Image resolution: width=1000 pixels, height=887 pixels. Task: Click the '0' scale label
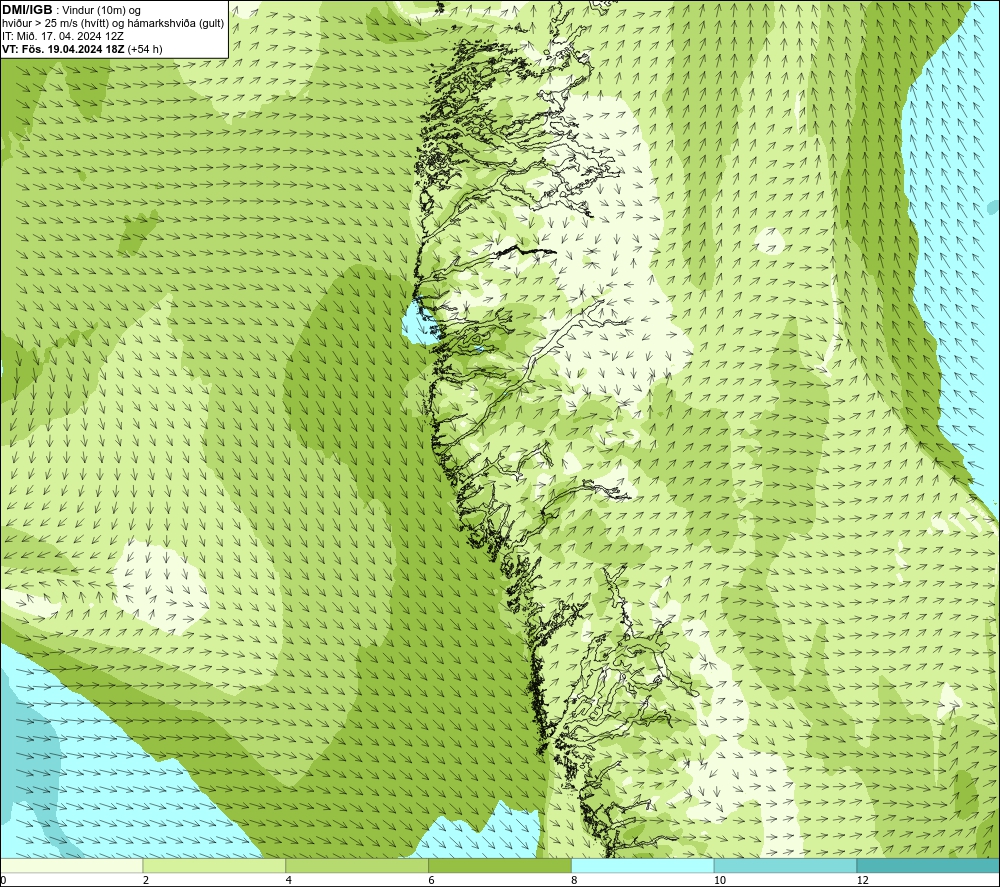click(x=3, y=881)
